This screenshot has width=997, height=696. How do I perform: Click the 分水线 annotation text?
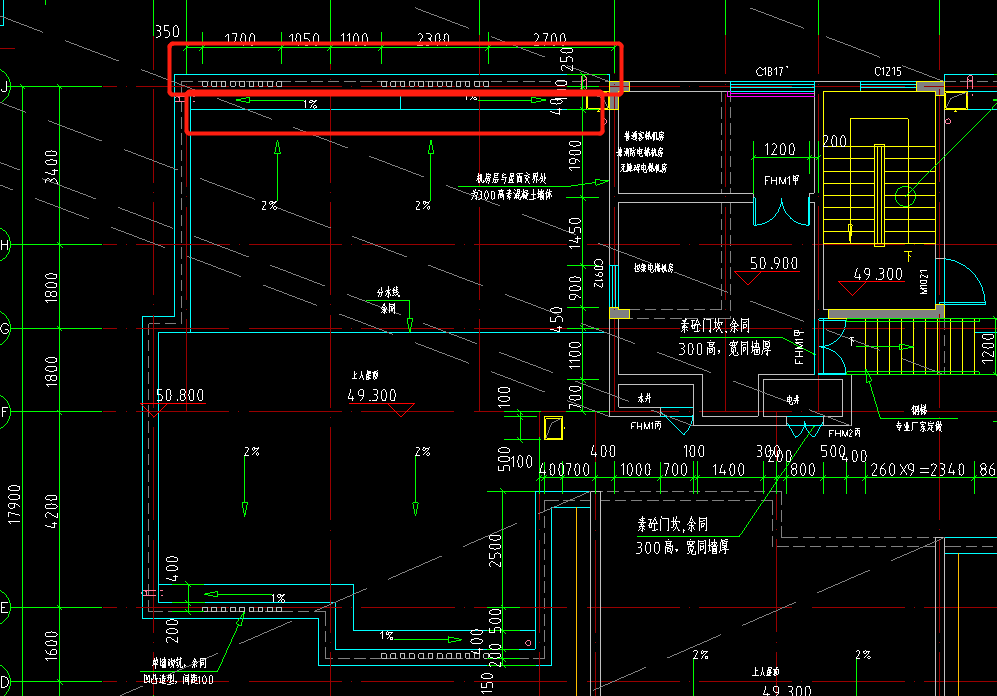tap(388, 292)
